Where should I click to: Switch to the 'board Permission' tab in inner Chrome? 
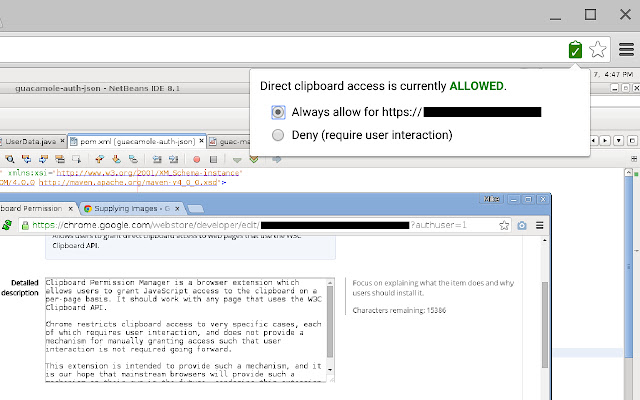(x=33, y=209)
